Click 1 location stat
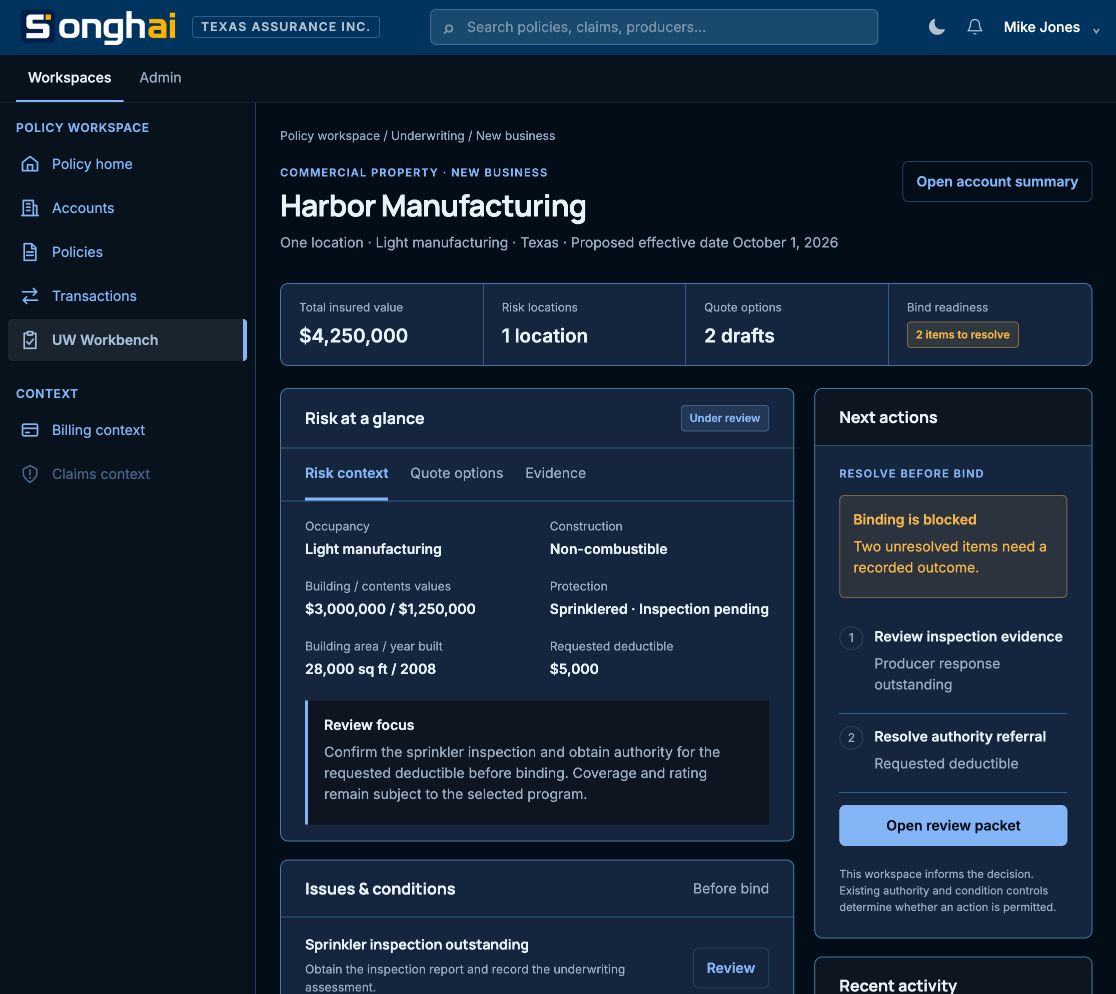This screenshot has width=1116, height=994. coord(544,336)
